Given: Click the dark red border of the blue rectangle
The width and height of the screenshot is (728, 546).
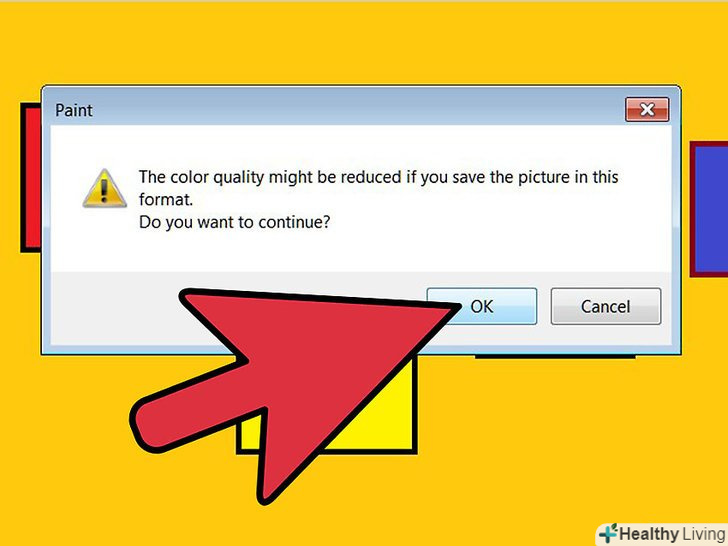Looking at the screenshot, I should click(692, 209).
